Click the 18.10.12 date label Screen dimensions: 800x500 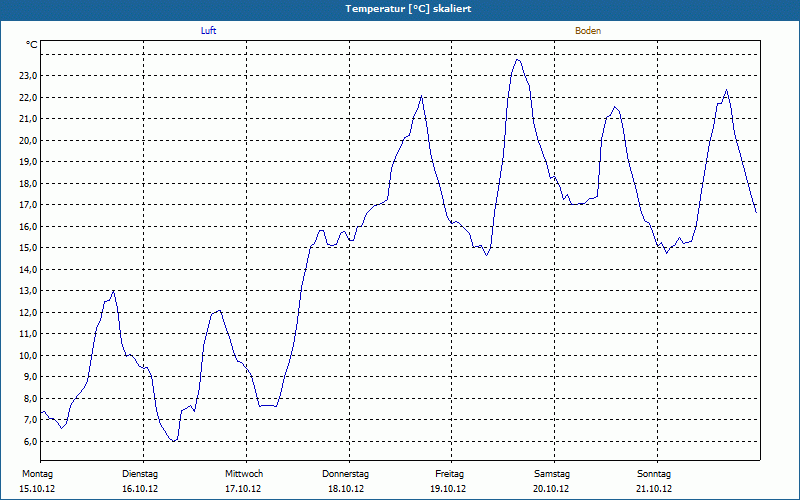346,489
